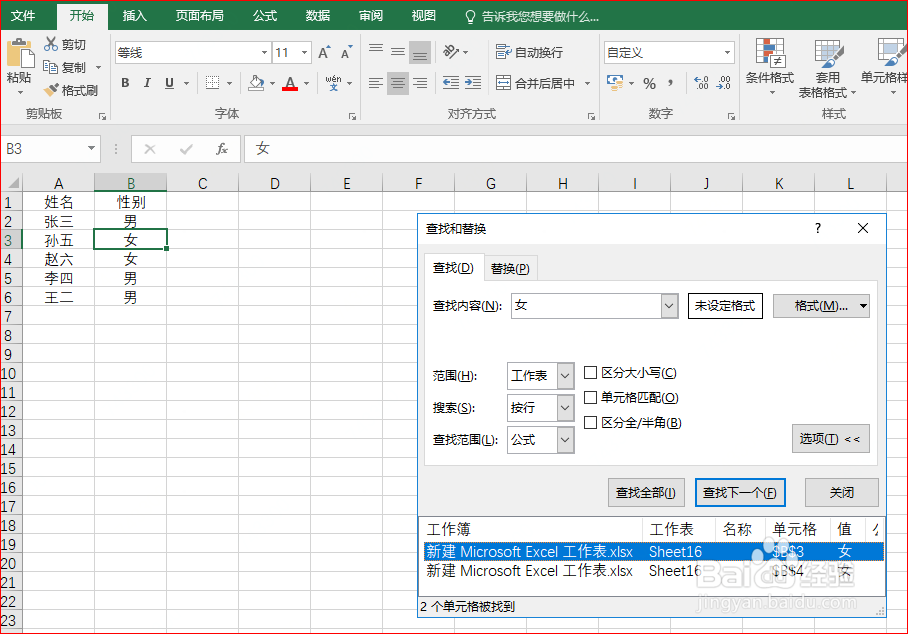Switch to the 替换 tab
This screenshot has height=634, width=908.
tap(510, 268)
